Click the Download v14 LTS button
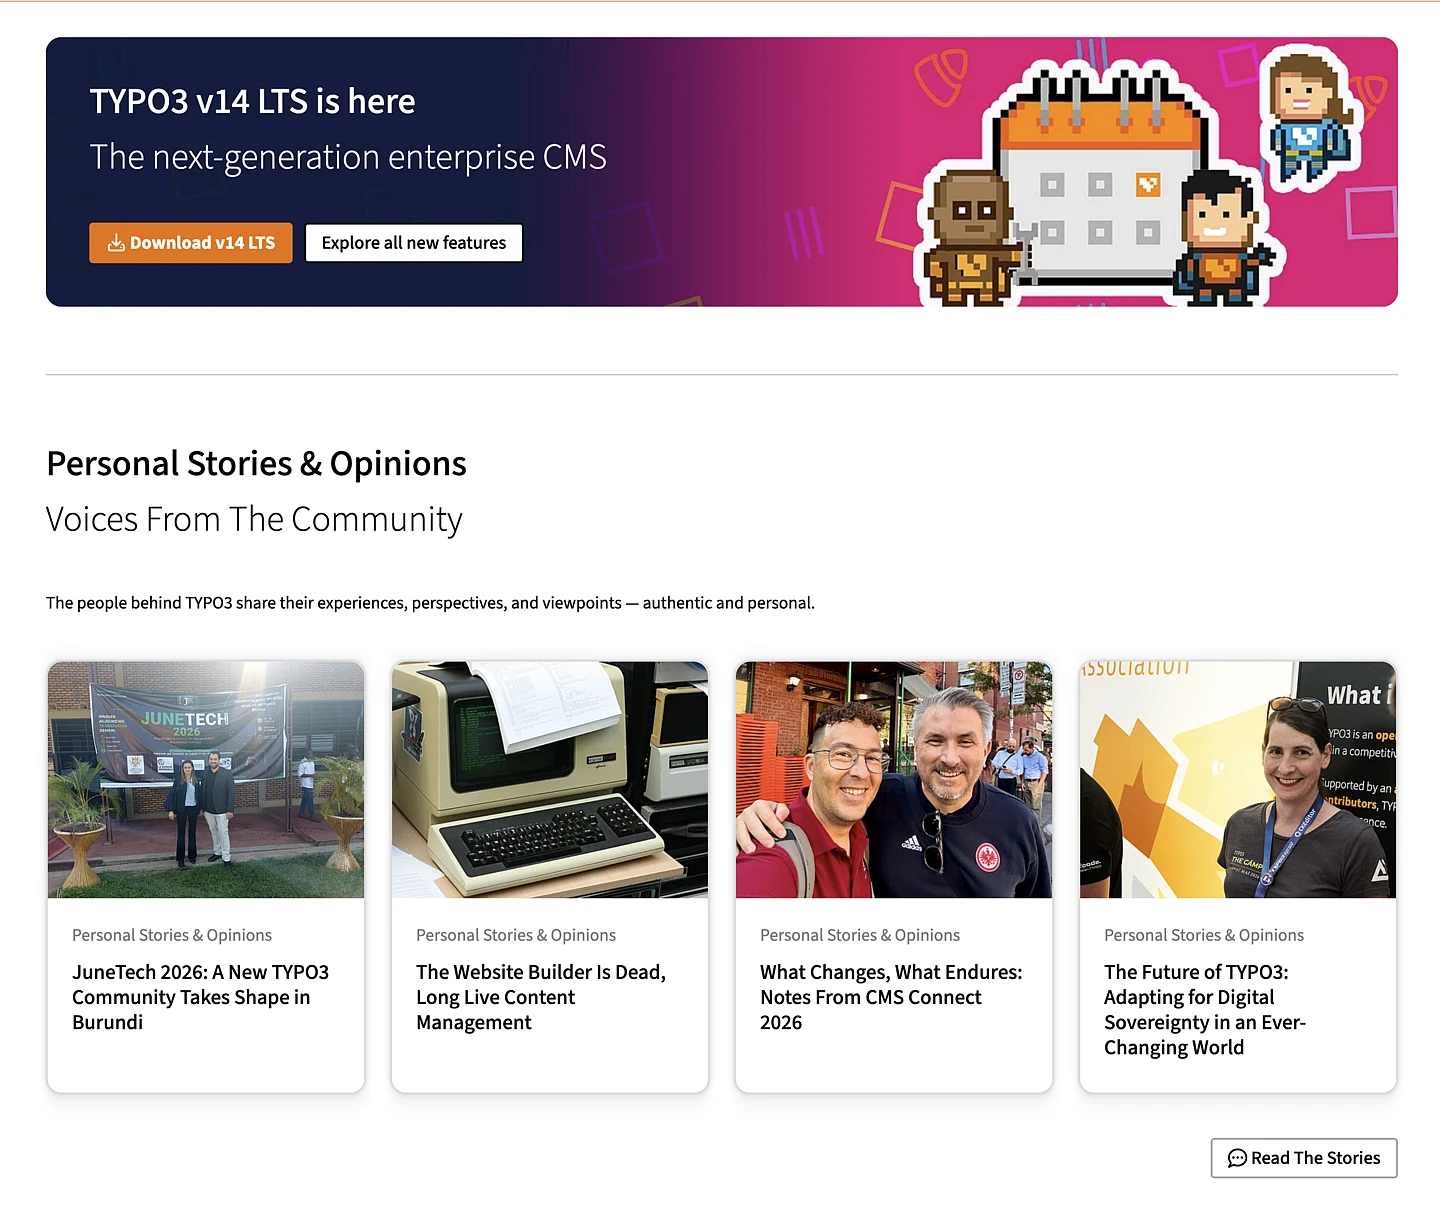The width and height of the screenshot is (1440, 1218). (191, 243)
